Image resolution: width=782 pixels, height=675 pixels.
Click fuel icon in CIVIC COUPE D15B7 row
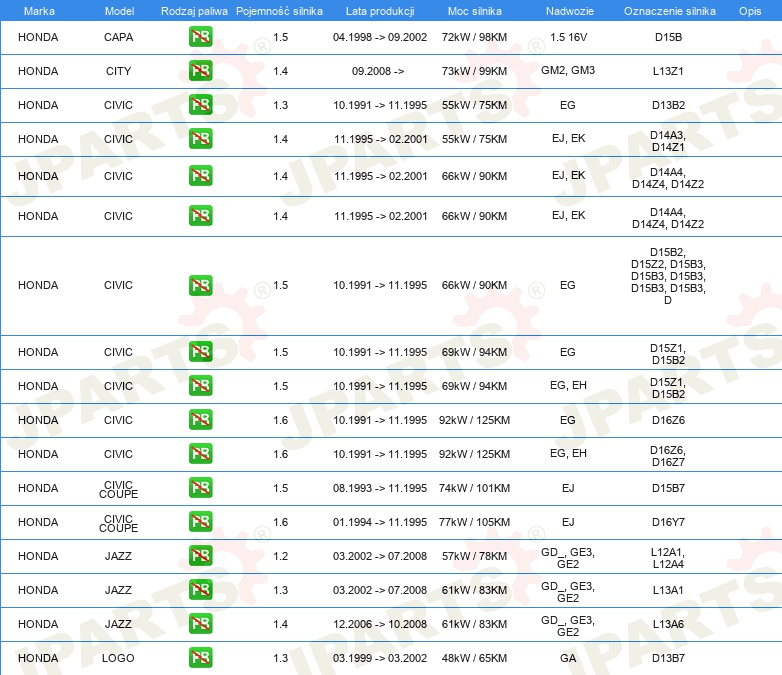pyautogui.click(x=200, y=488)
